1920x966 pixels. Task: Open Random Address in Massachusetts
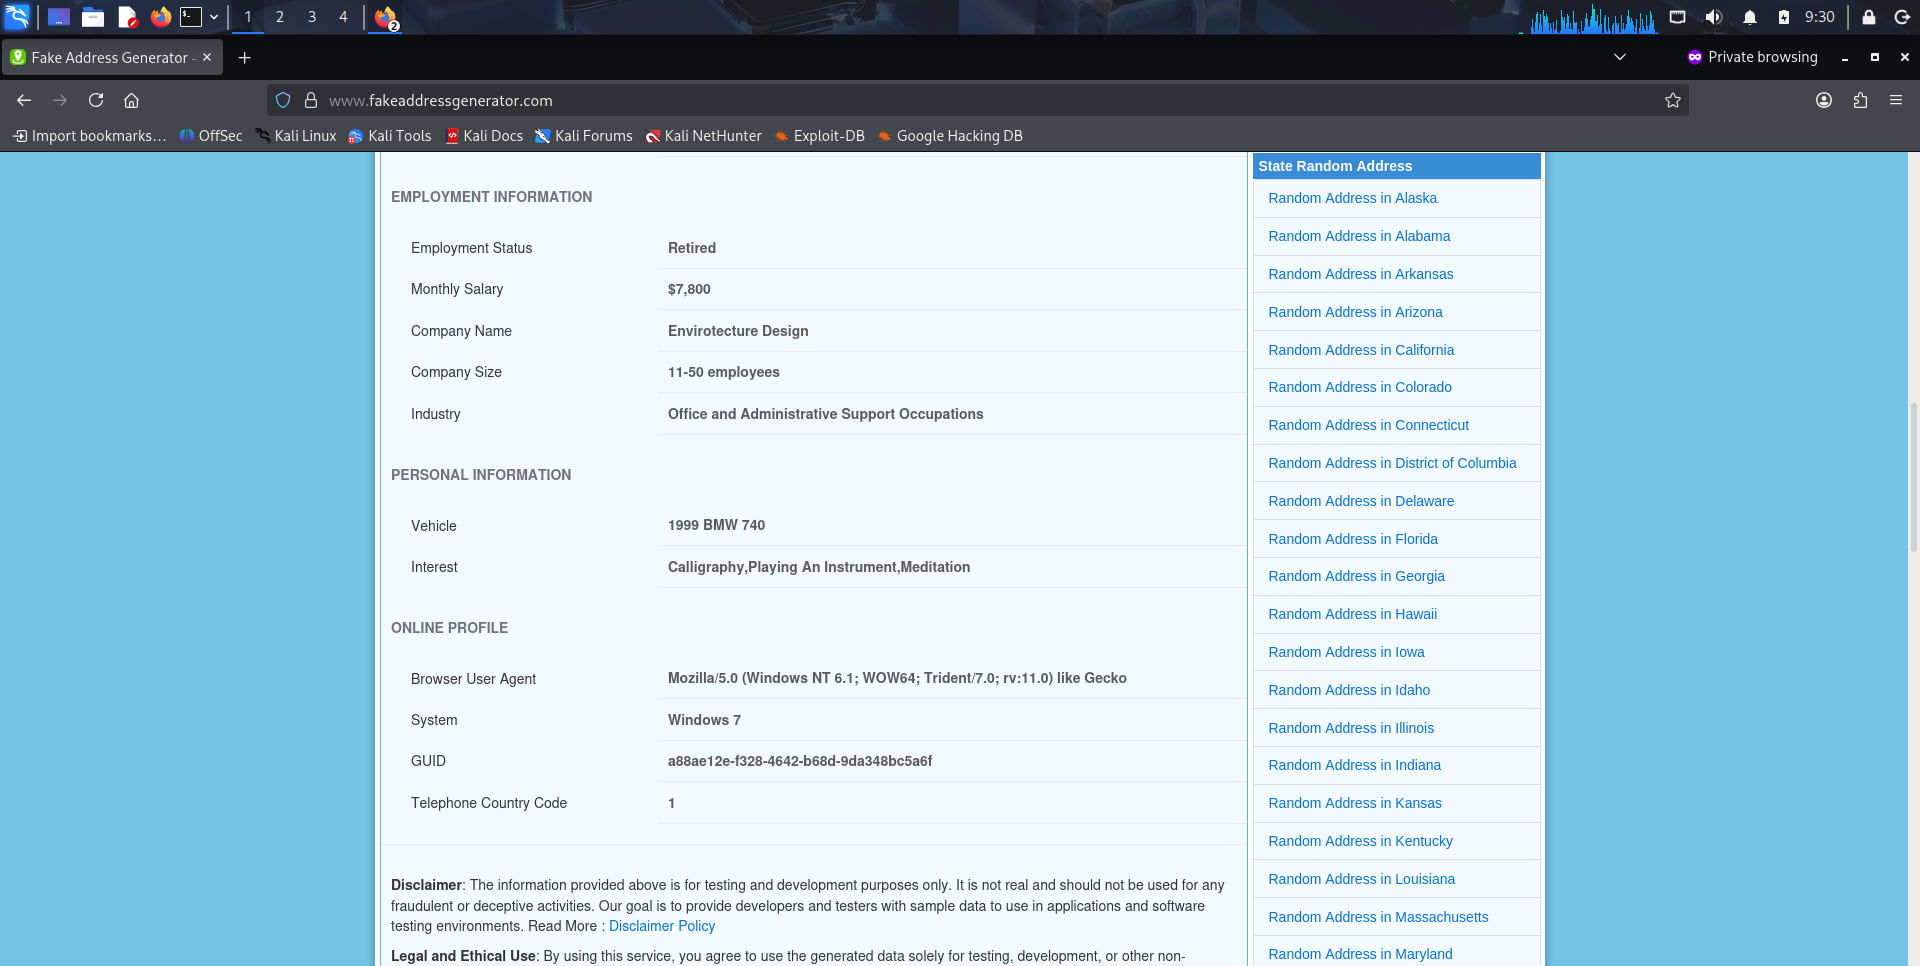pos(1378,917)
